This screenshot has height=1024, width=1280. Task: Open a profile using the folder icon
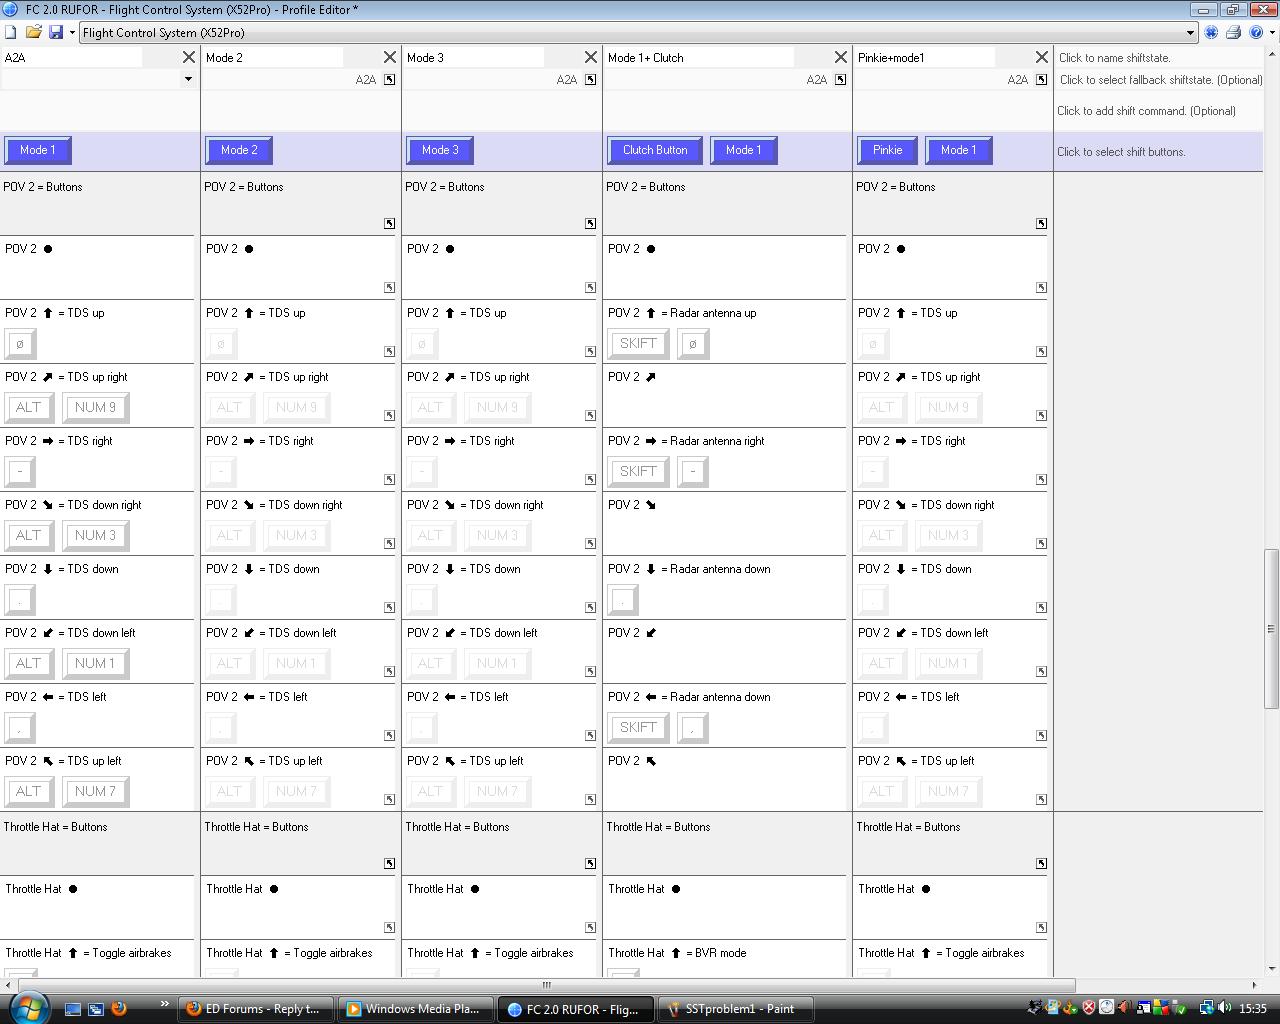pos(33,32)
